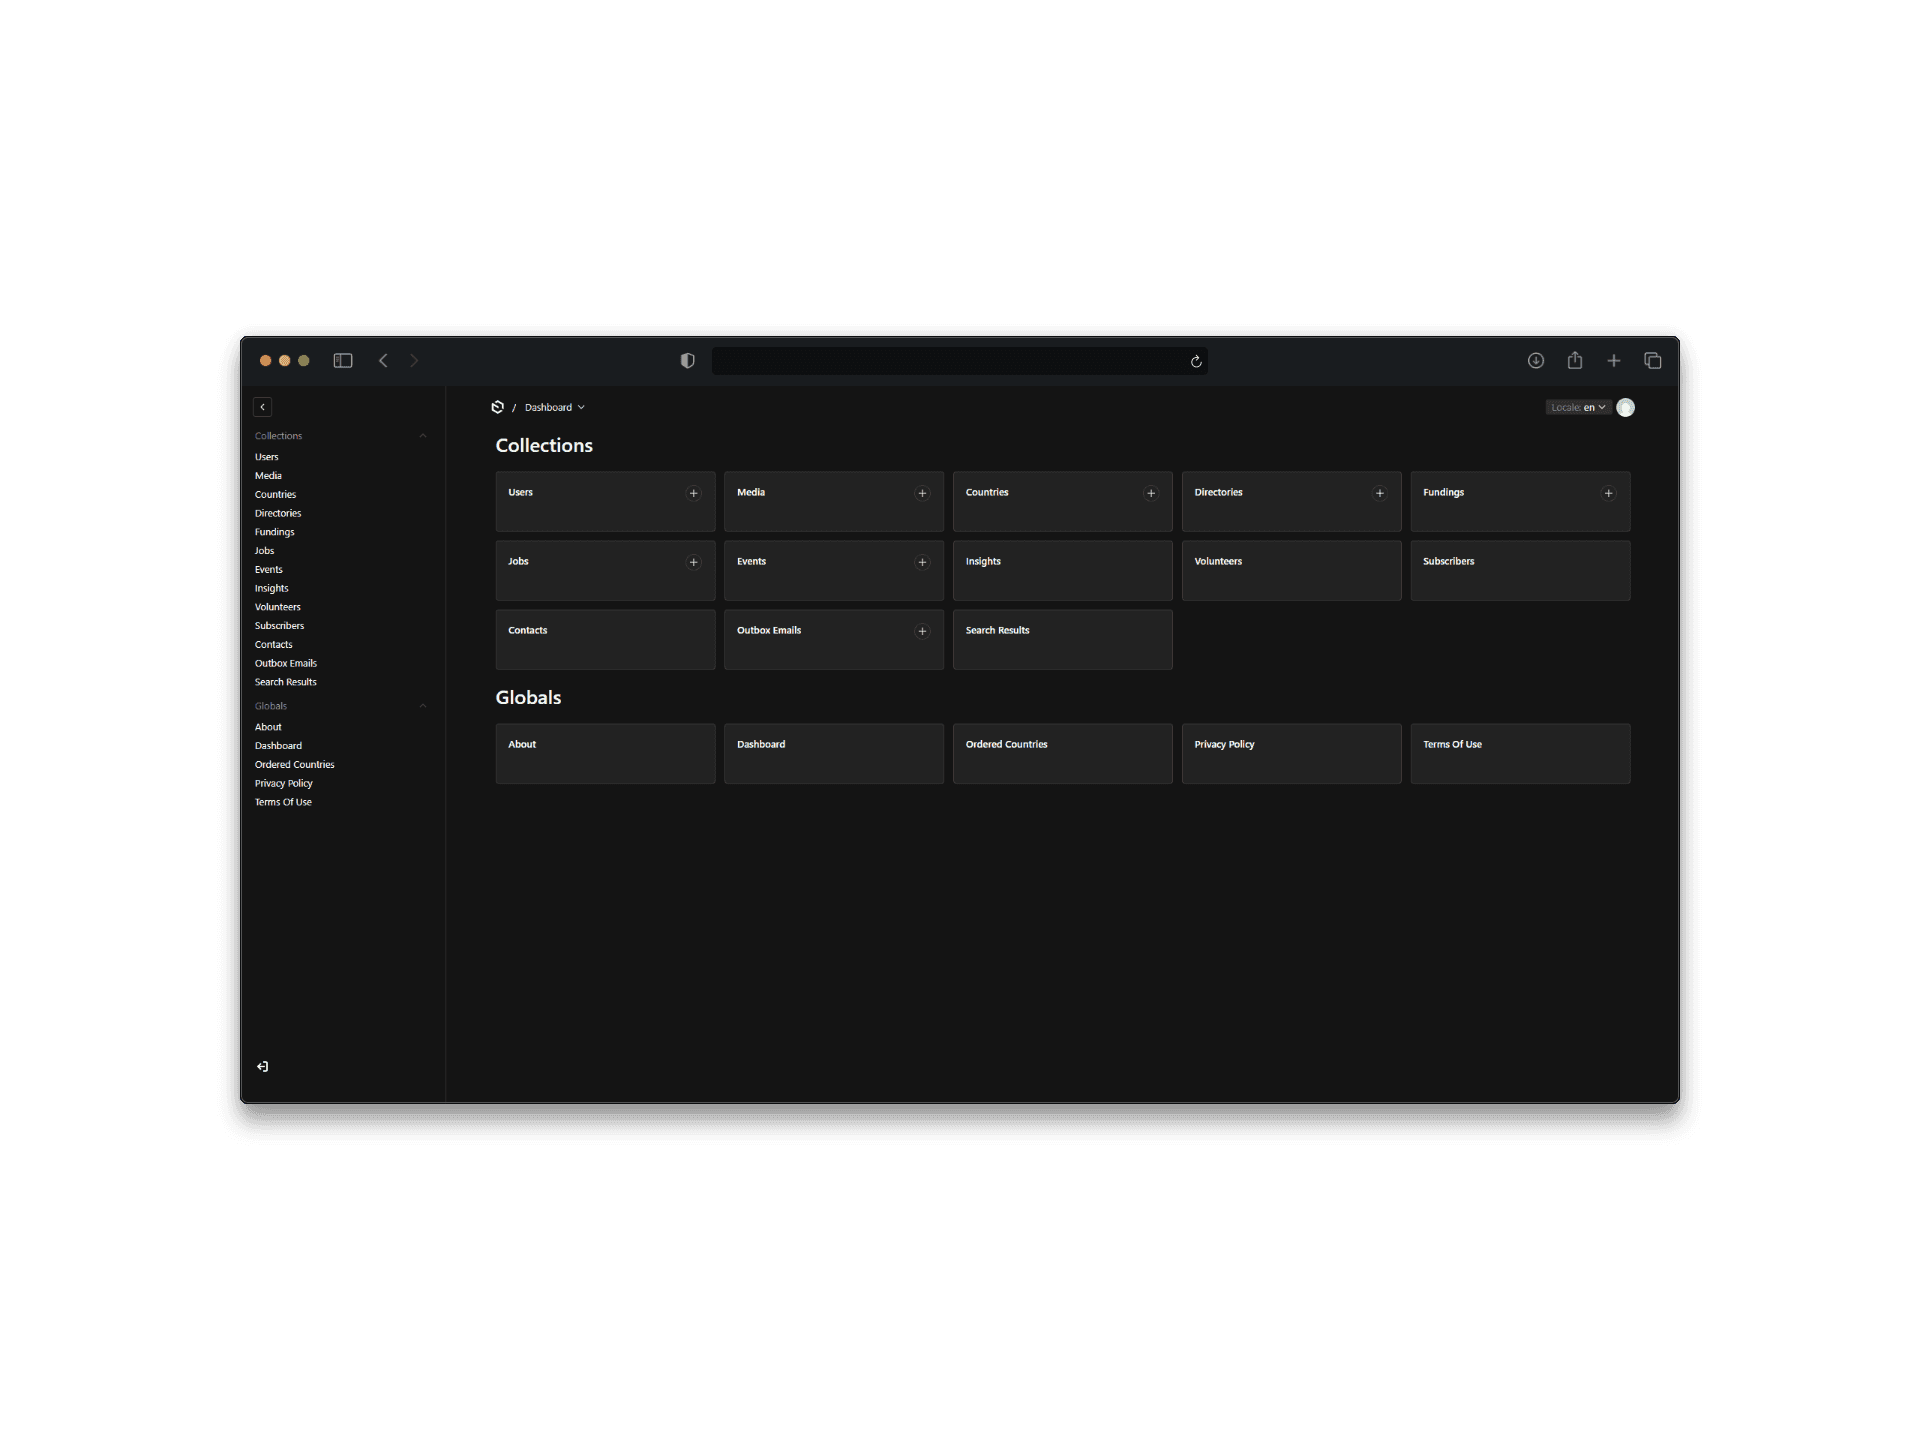Open Volunteers in the sidebar
The height and width of the screenshot is (1440, 1920).
(x=278, y=607)
